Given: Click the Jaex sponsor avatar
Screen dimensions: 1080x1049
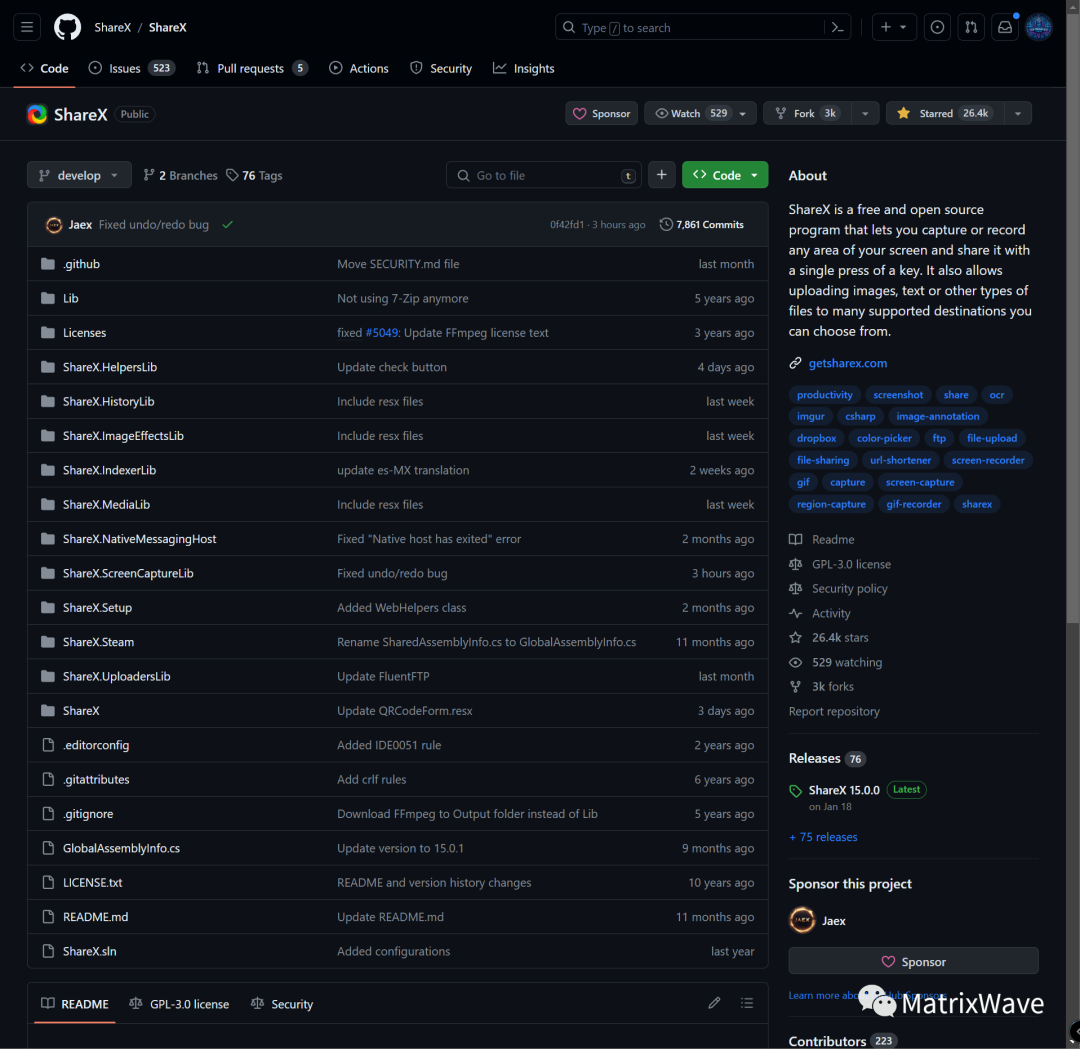Looking at the screenshot, I should pyautogui.click(x=802, y=920).
